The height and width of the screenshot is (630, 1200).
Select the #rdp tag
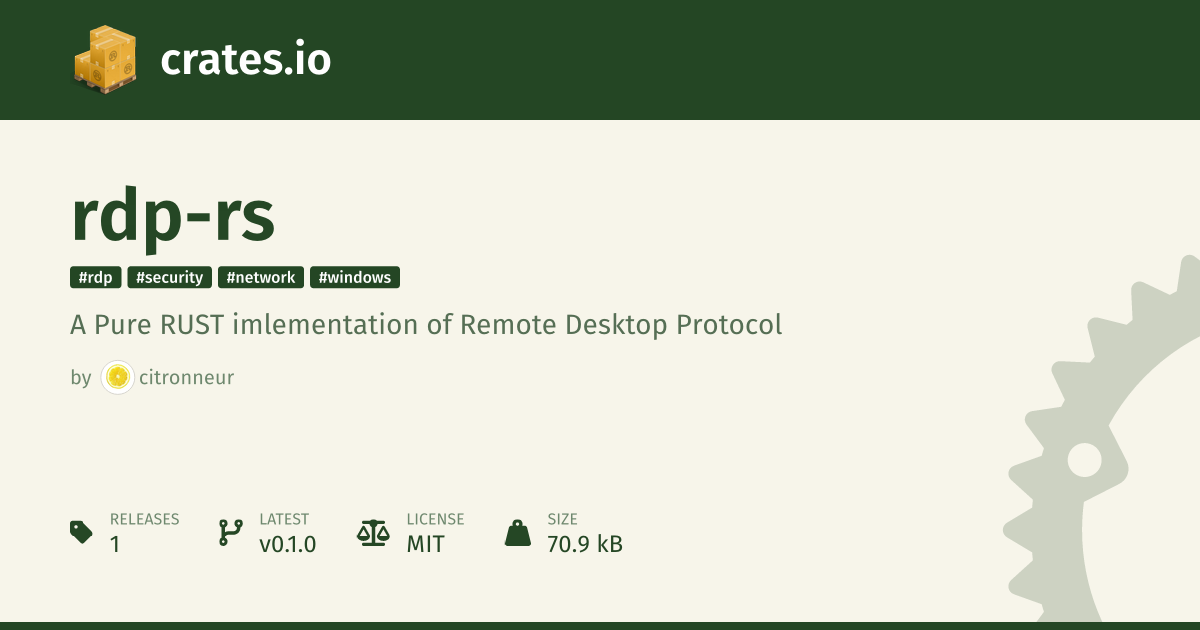pyautogui.click(x=96, y=277)
